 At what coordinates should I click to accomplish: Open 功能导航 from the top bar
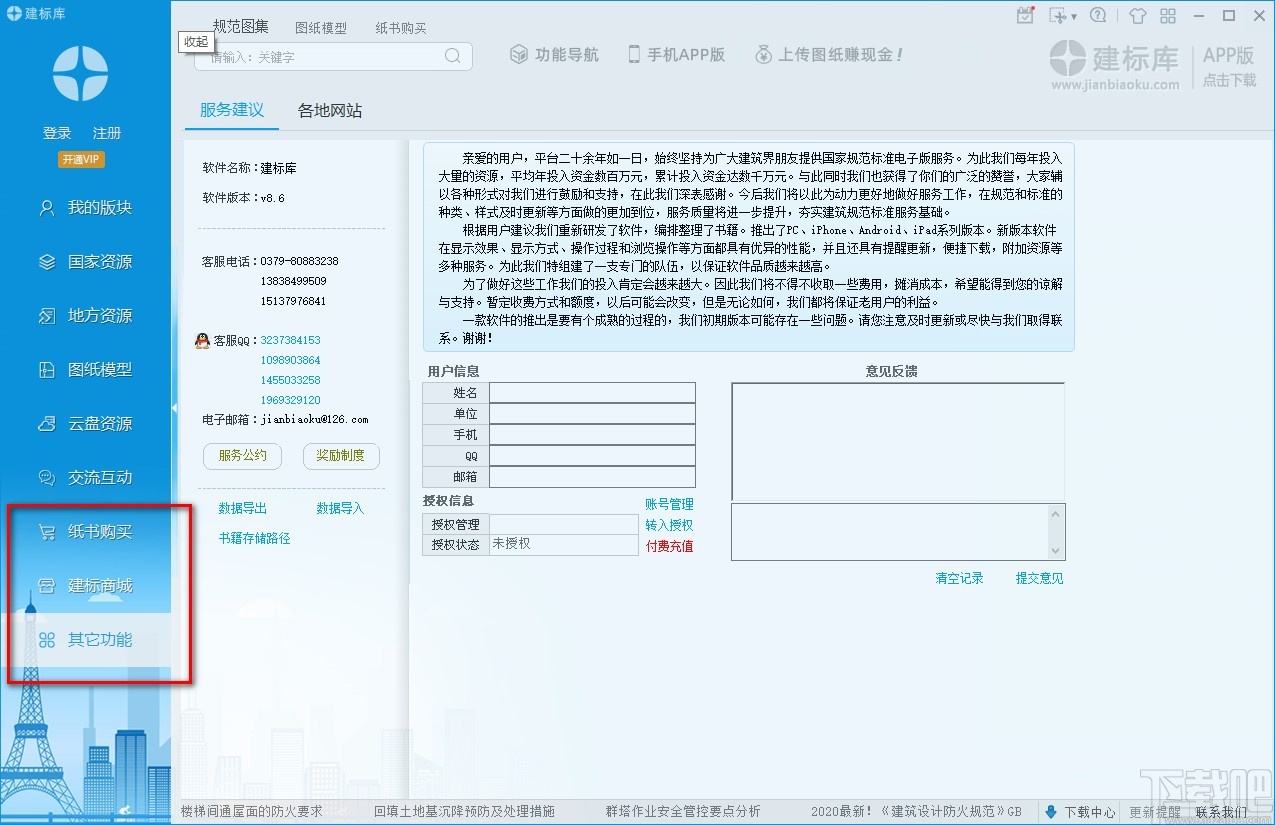(x=554, y=55)
